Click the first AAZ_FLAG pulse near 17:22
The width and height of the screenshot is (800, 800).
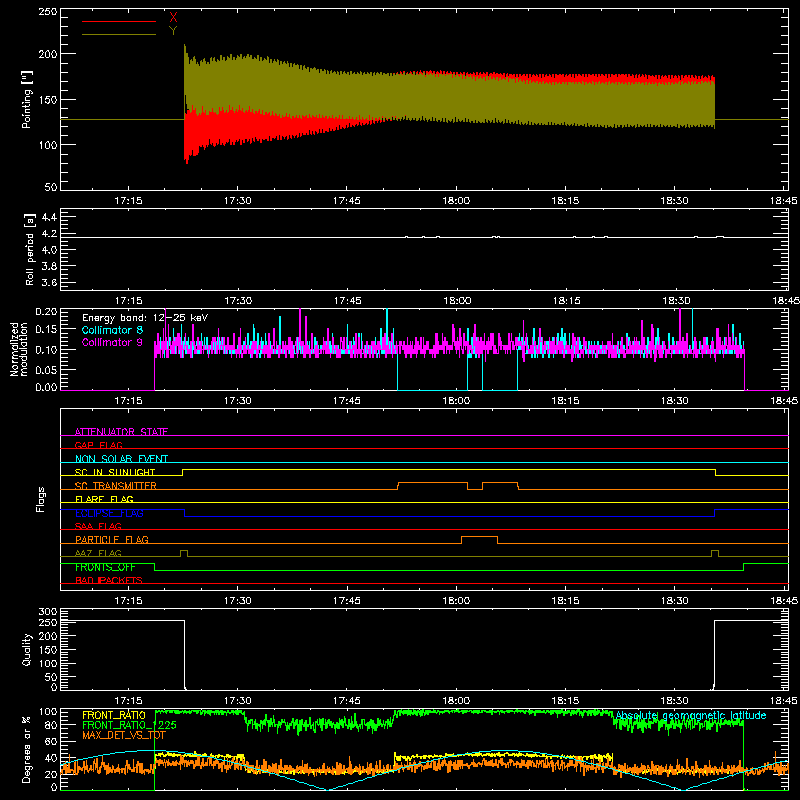(184, 553)
